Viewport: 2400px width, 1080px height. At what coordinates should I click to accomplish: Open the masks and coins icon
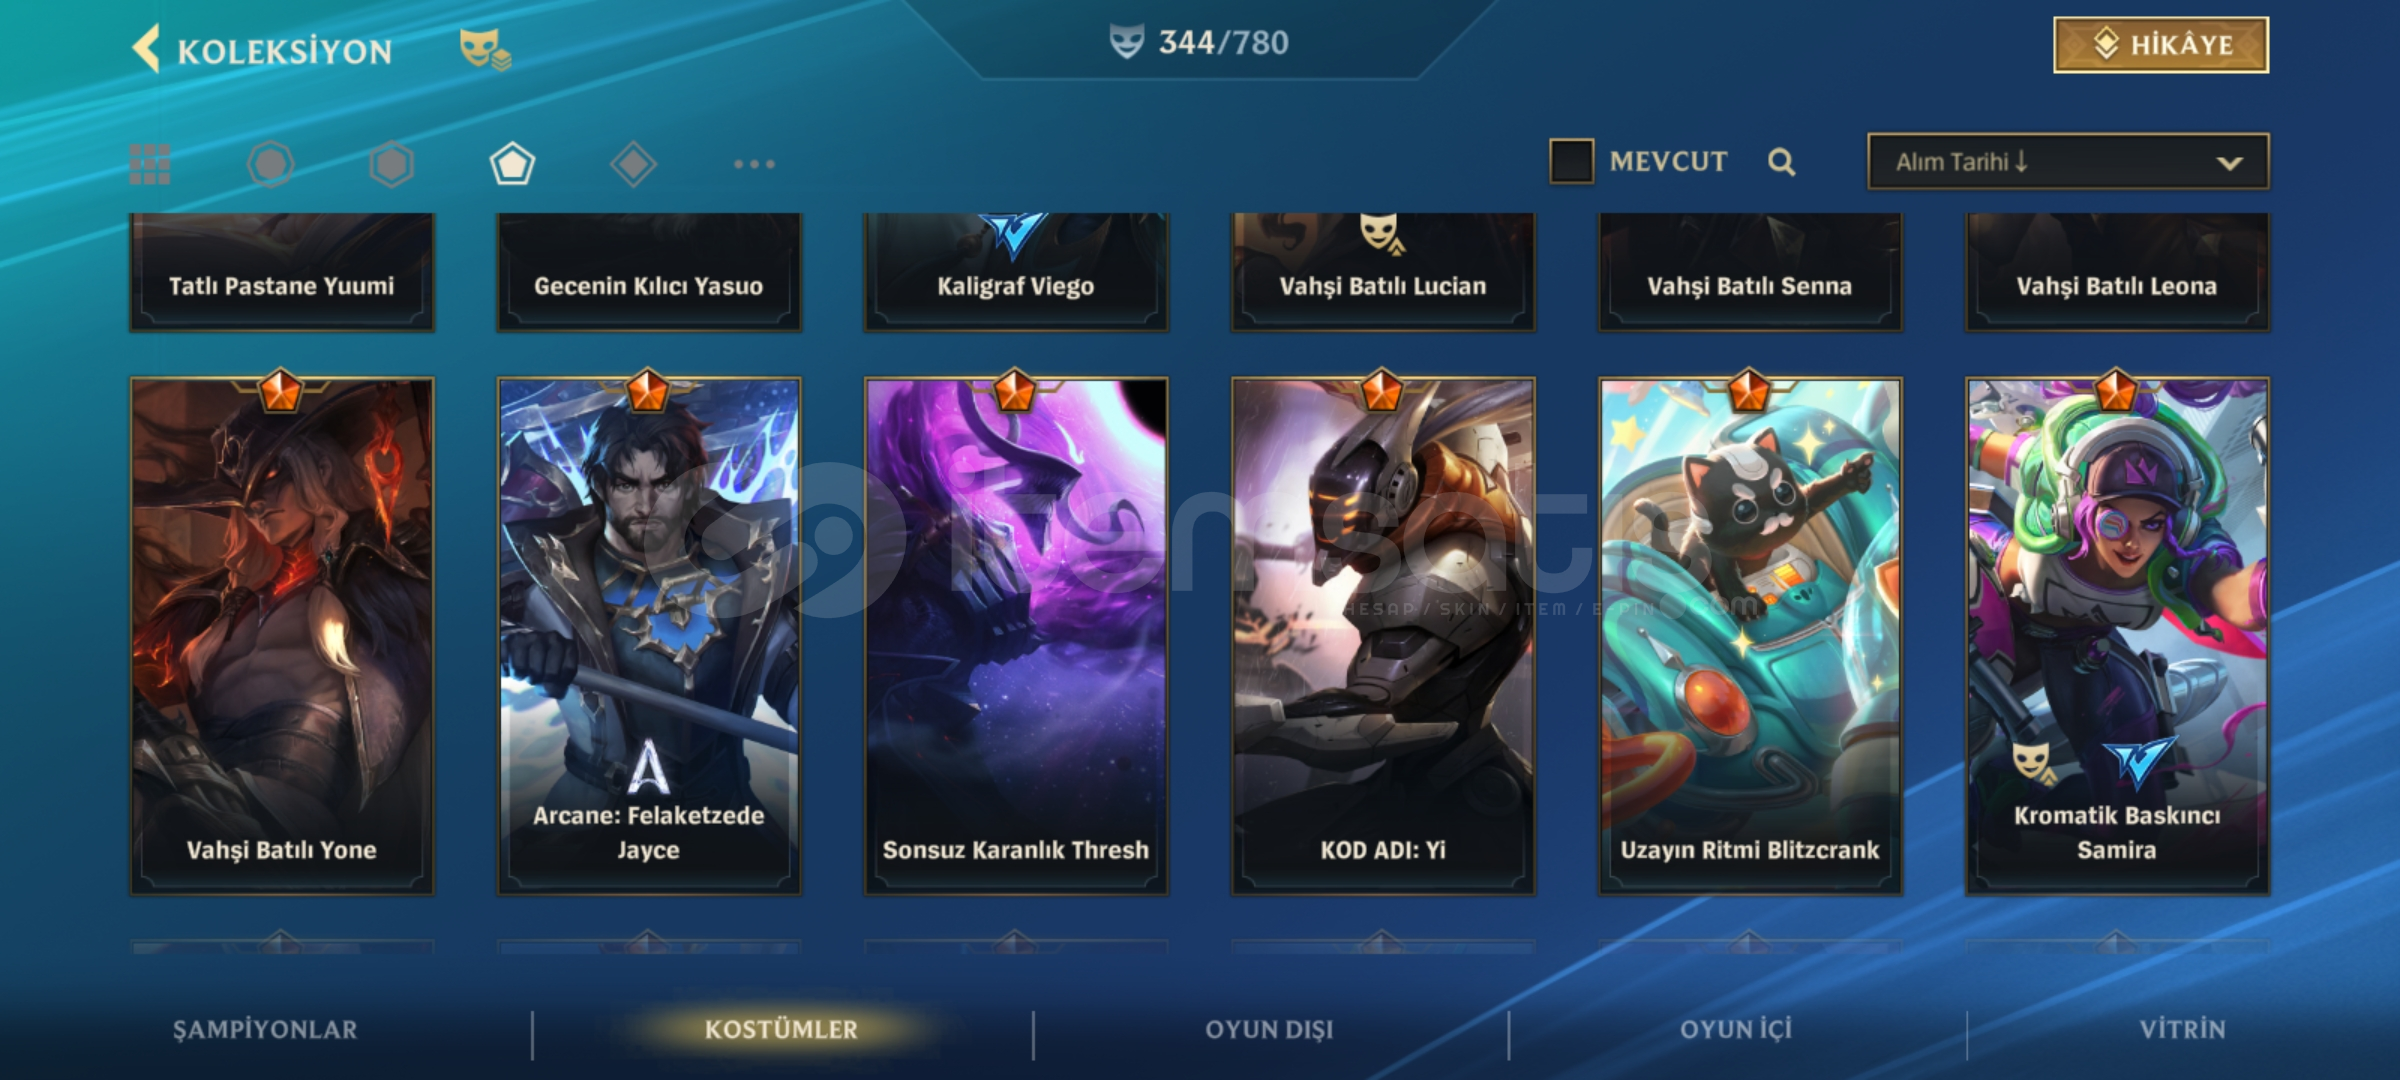pos(485,49)
